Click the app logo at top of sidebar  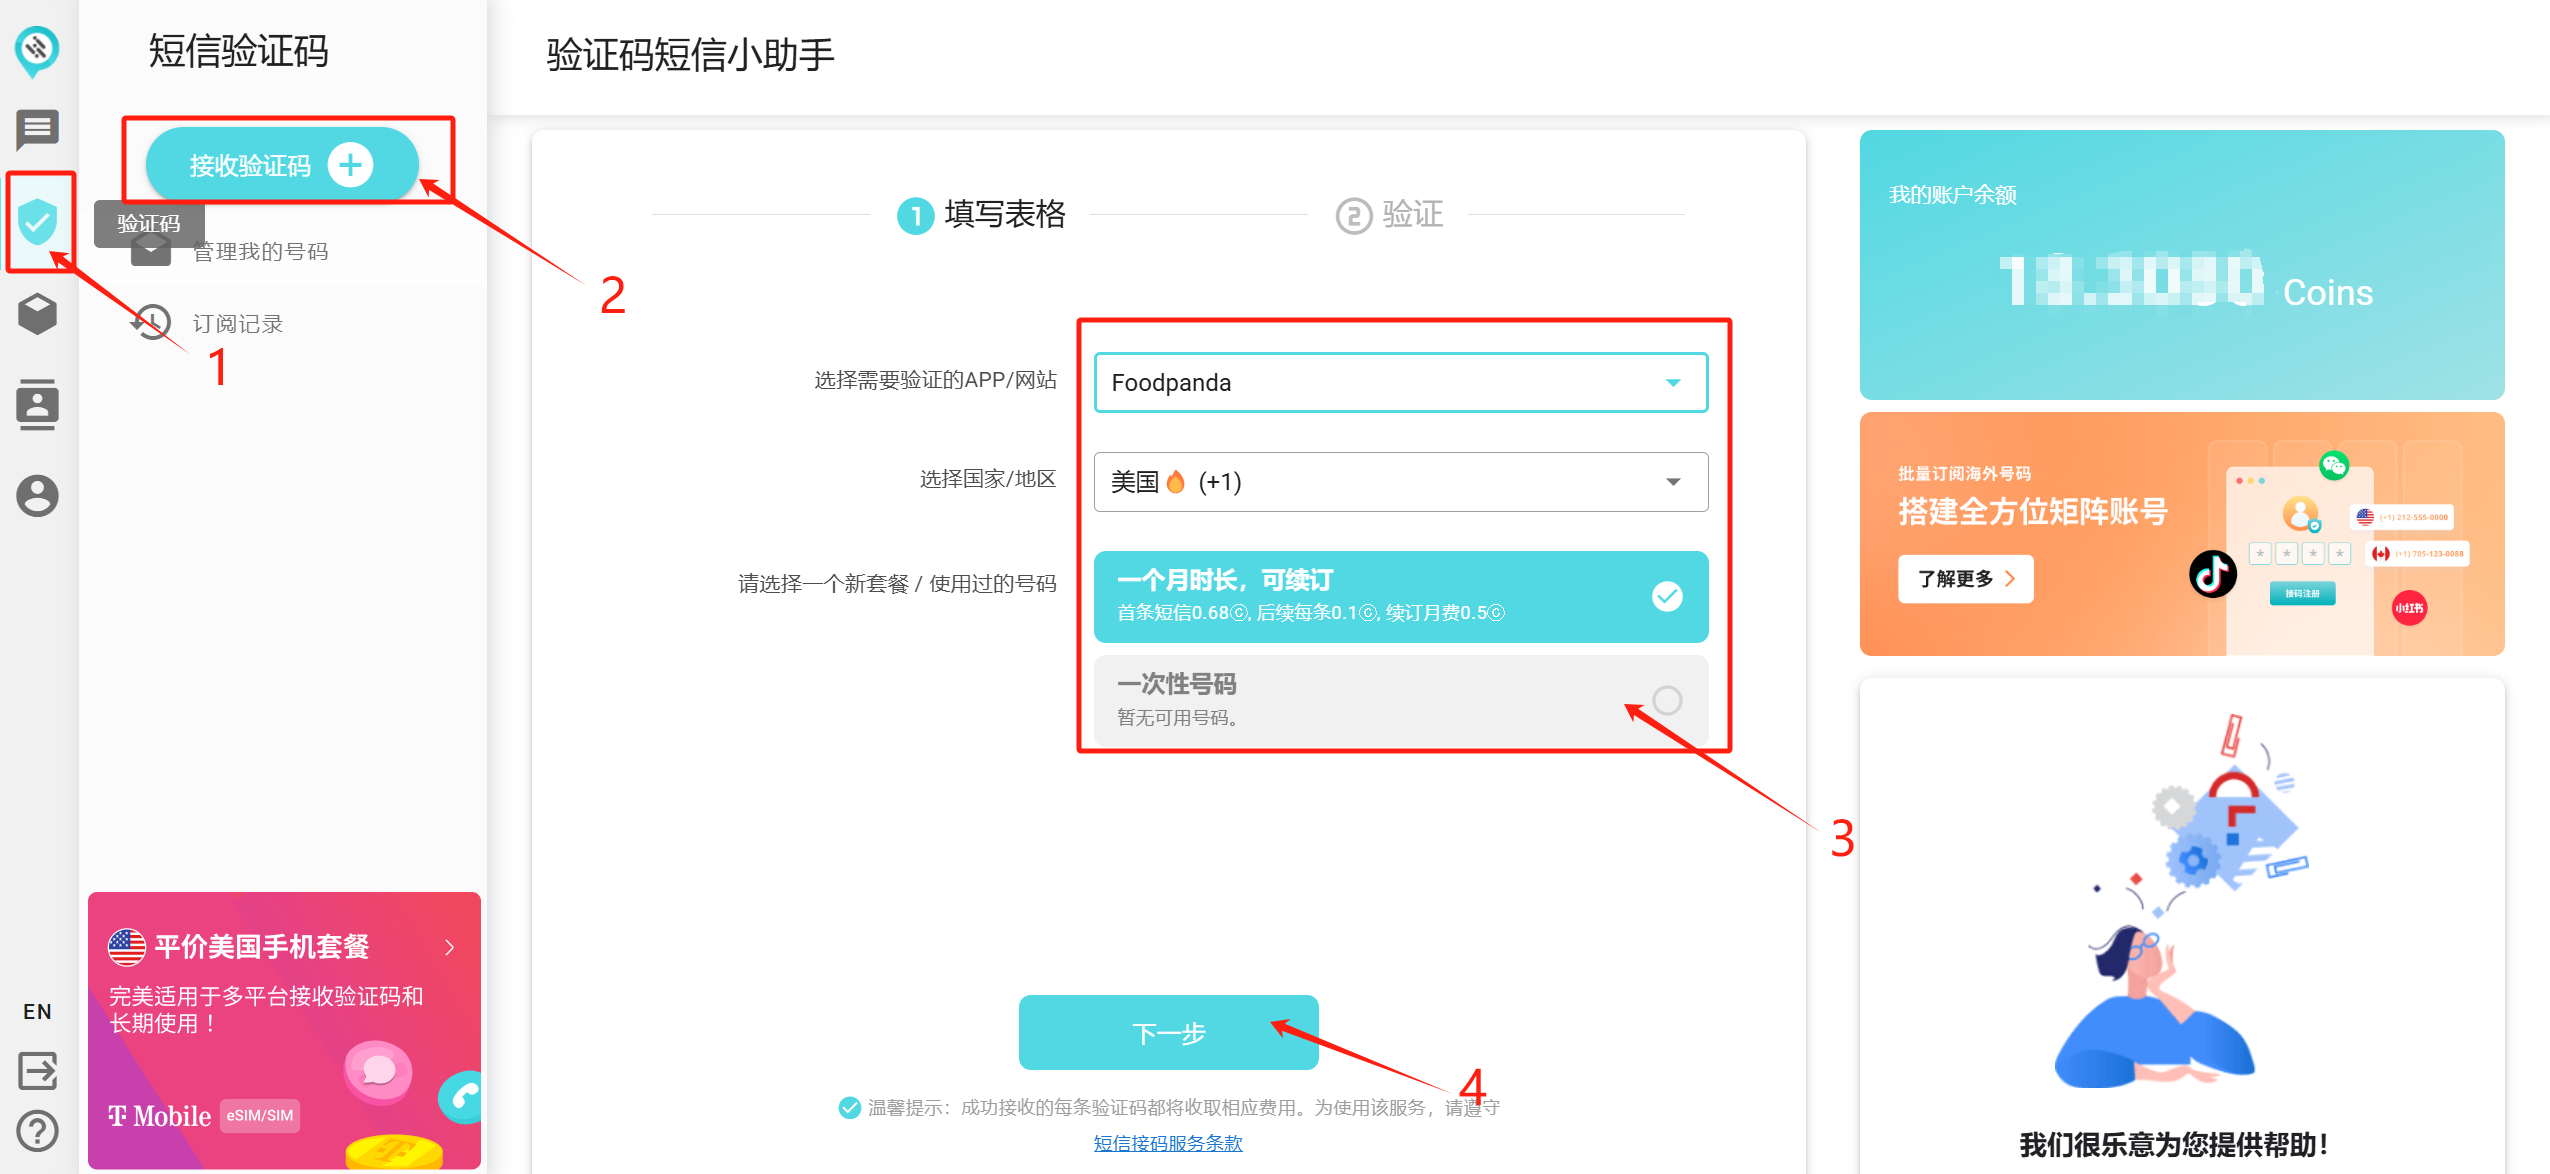coord(37,51)
